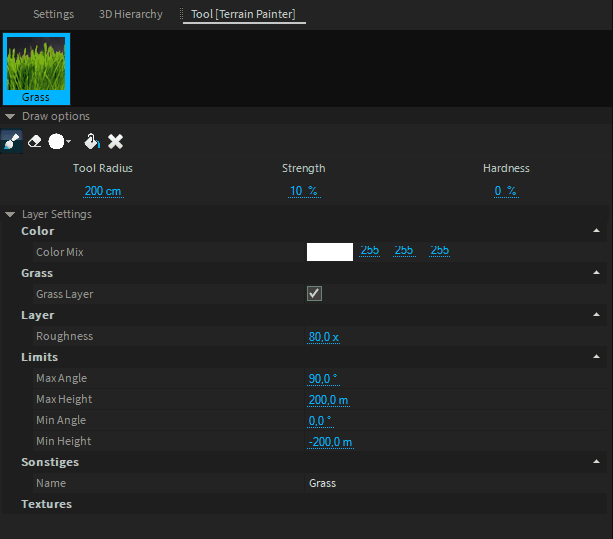Select the paint brush tool
This screenshot has width=613, height=539.
point(12,142)
